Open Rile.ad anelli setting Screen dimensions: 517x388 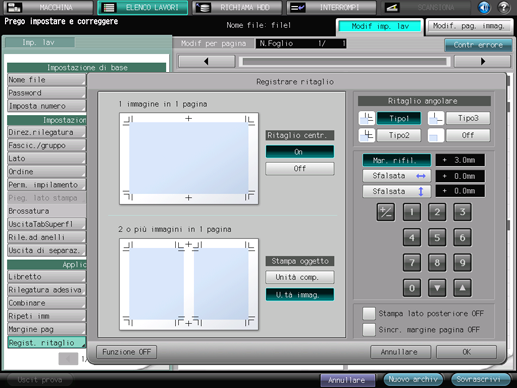point(46,237)
